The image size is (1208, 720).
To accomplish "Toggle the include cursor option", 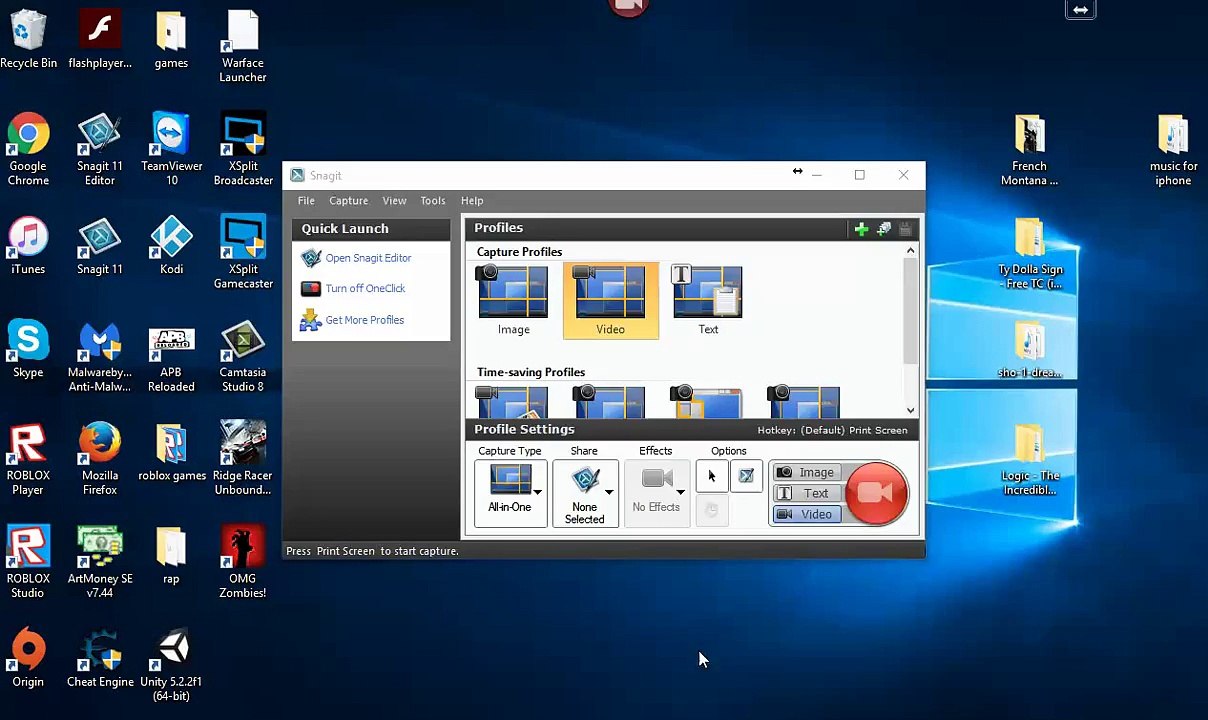I will click(x=712, y=477).
